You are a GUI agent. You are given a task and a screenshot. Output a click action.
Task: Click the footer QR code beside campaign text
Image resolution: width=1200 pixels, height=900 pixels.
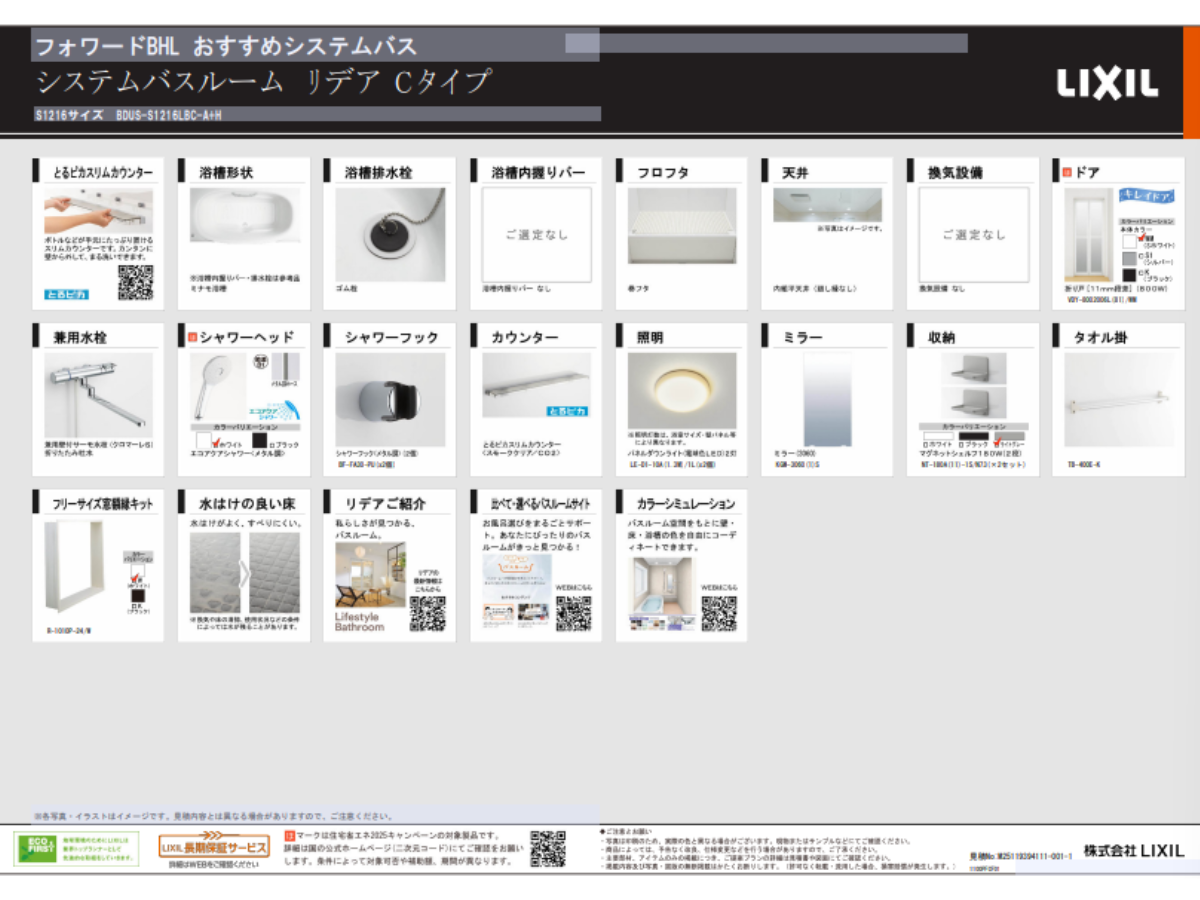[x=547, y=848]
